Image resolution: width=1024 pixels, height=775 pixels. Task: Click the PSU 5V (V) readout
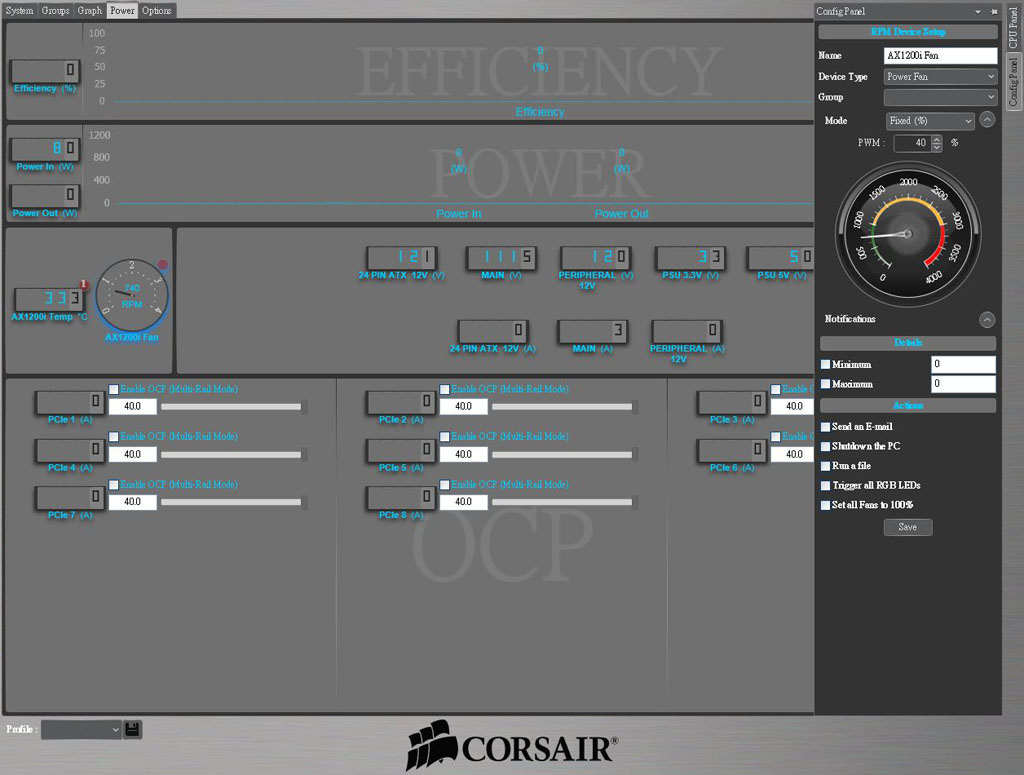(x=782, y=257)
